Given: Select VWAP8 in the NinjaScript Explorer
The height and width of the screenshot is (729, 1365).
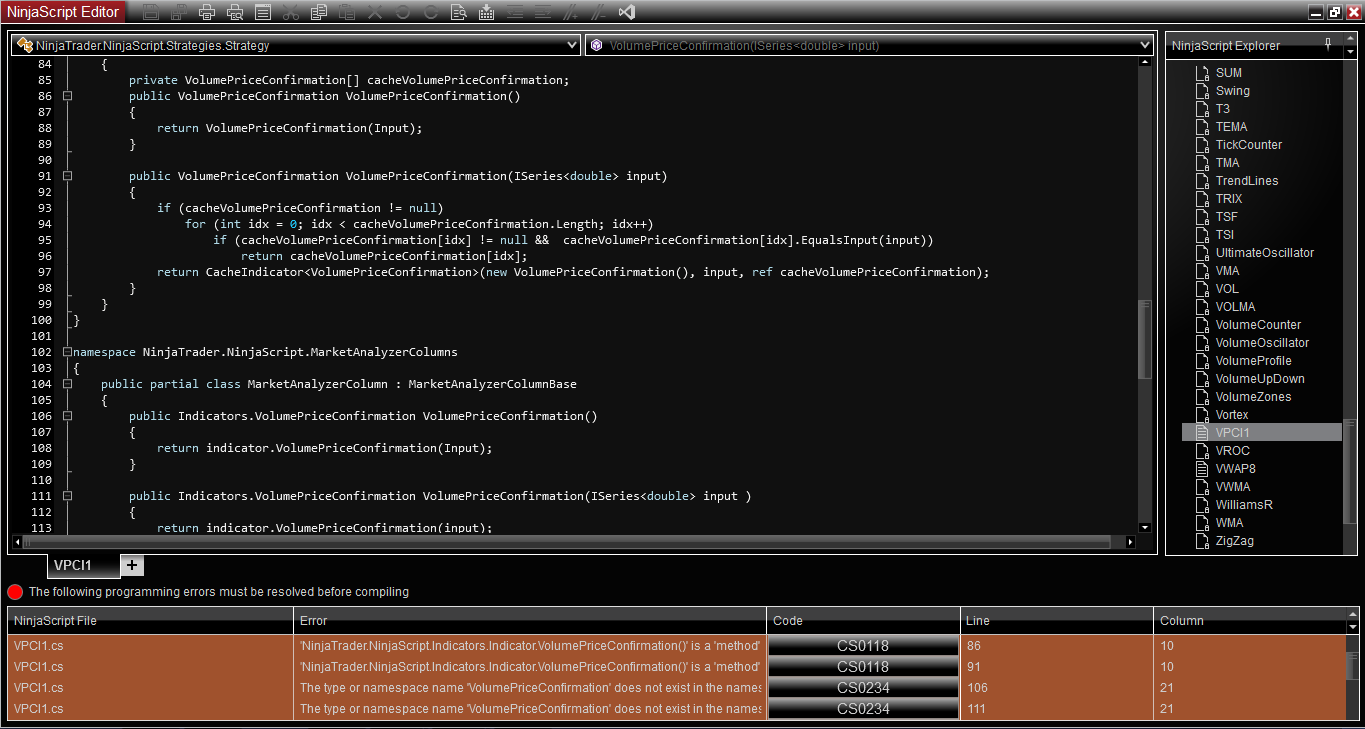Looking at the screenshot, I should tap(1235, 469).
